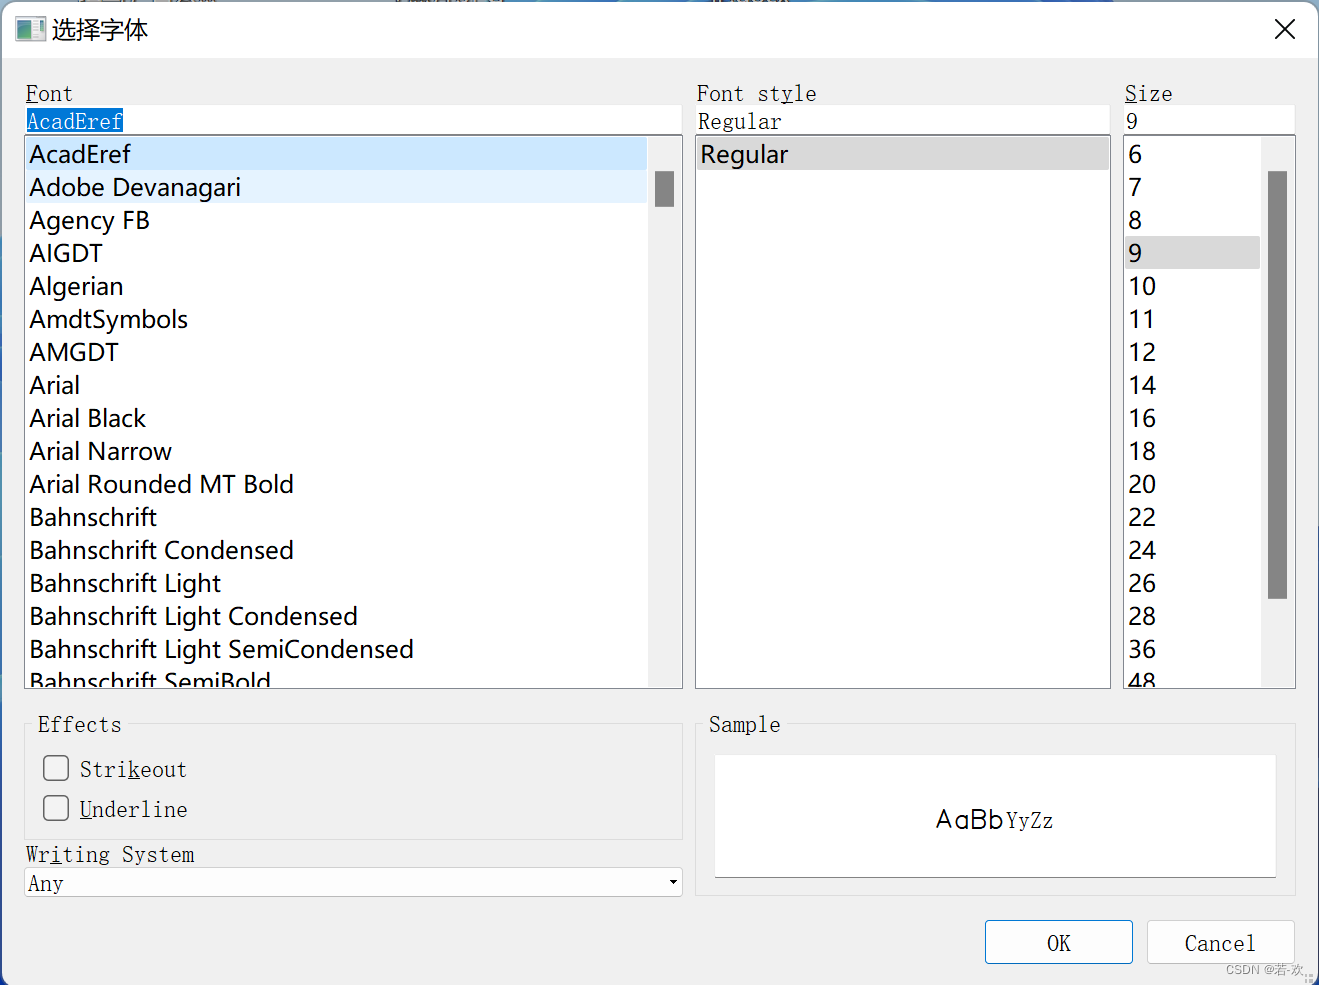Select Adobe Devanagari font
The height and width of the screenshot is (985, 1319).
click(336, 187)
